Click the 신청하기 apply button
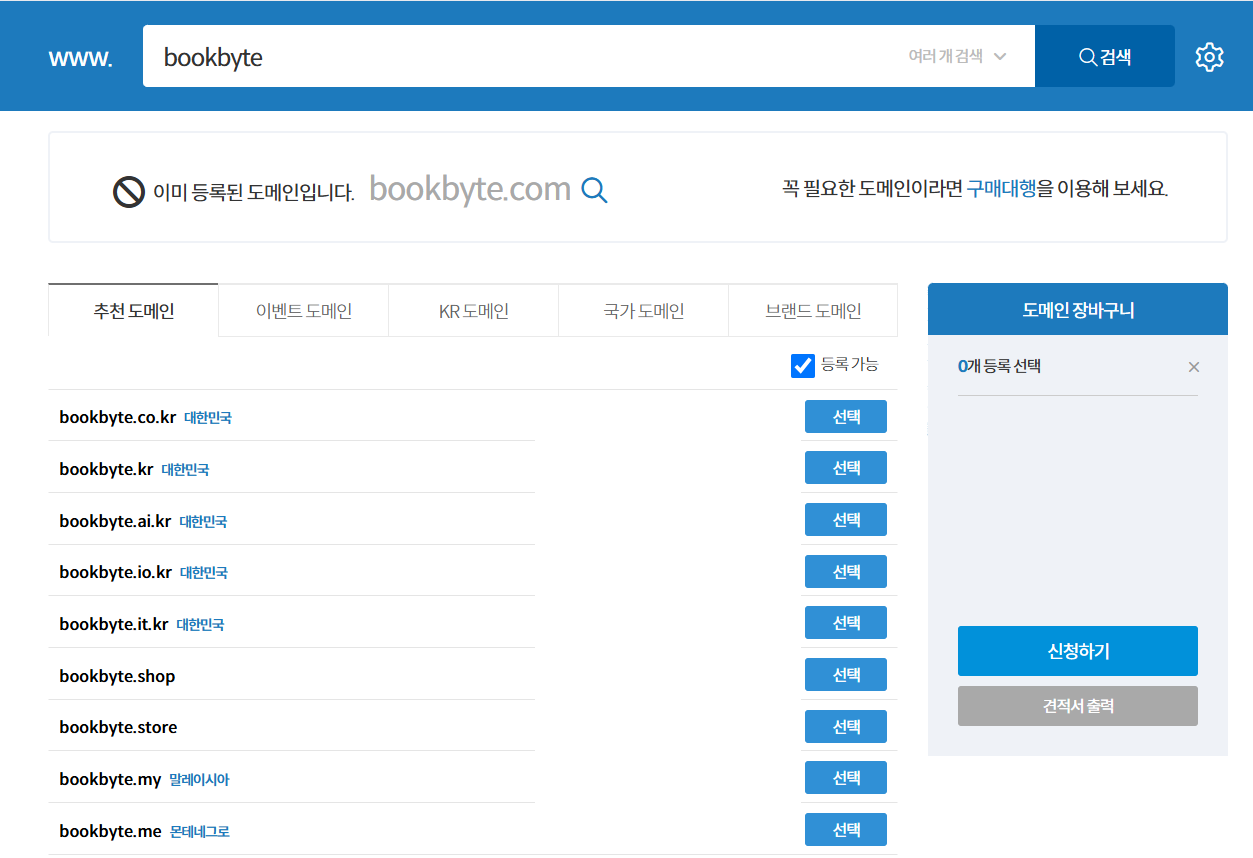 pyautogui.click(x=1078, y=651)
